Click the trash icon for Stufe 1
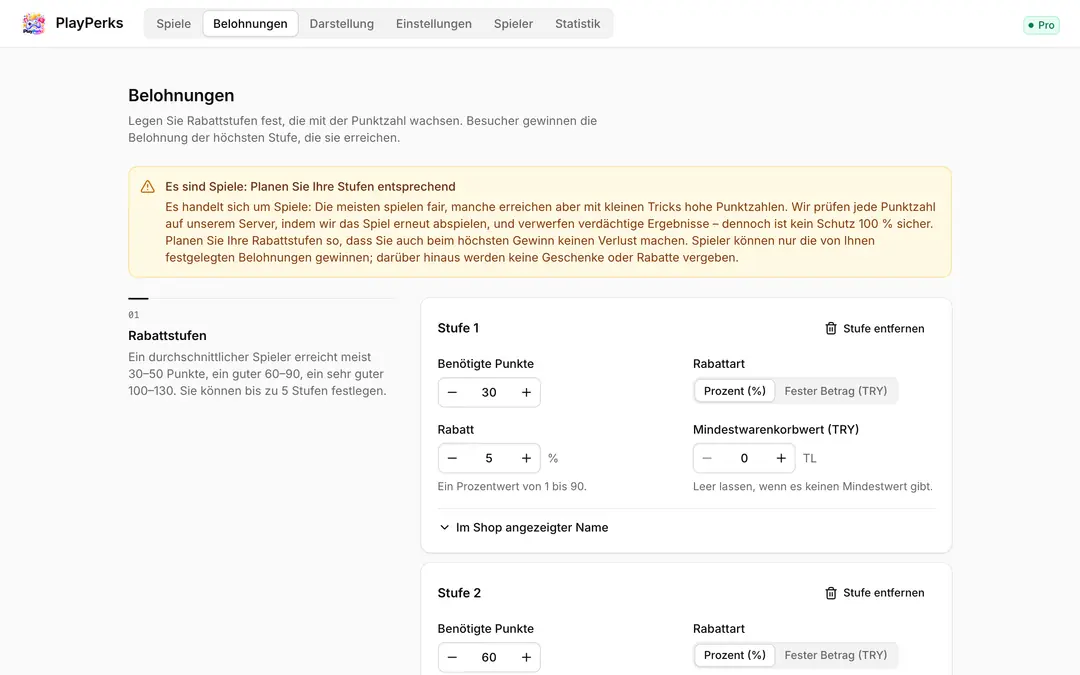This screenshot has height=675, width=1080. point(831,329)
